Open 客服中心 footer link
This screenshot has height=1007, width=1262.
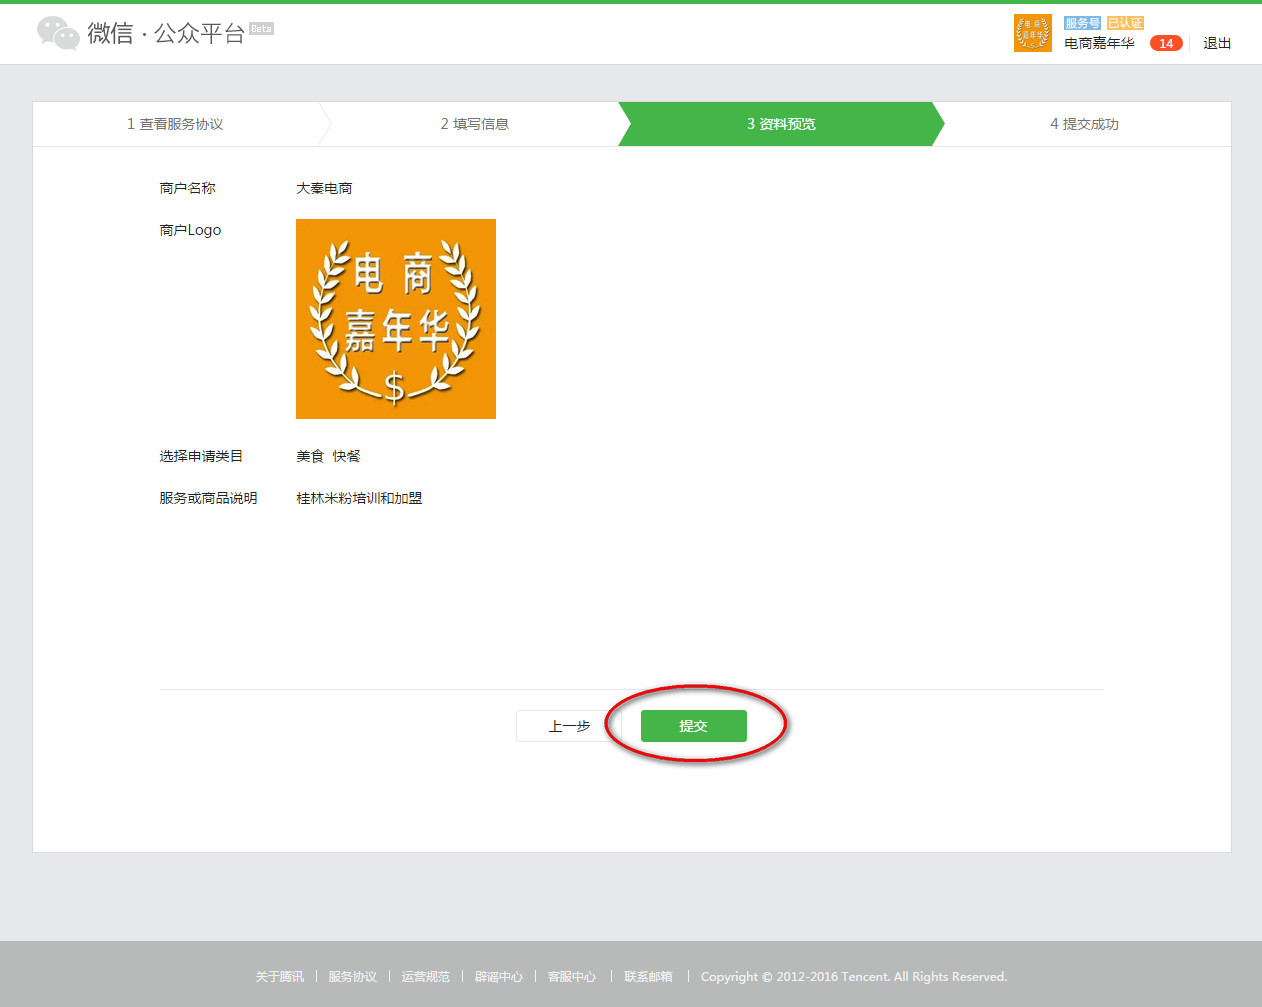click(x=571, y=977)
